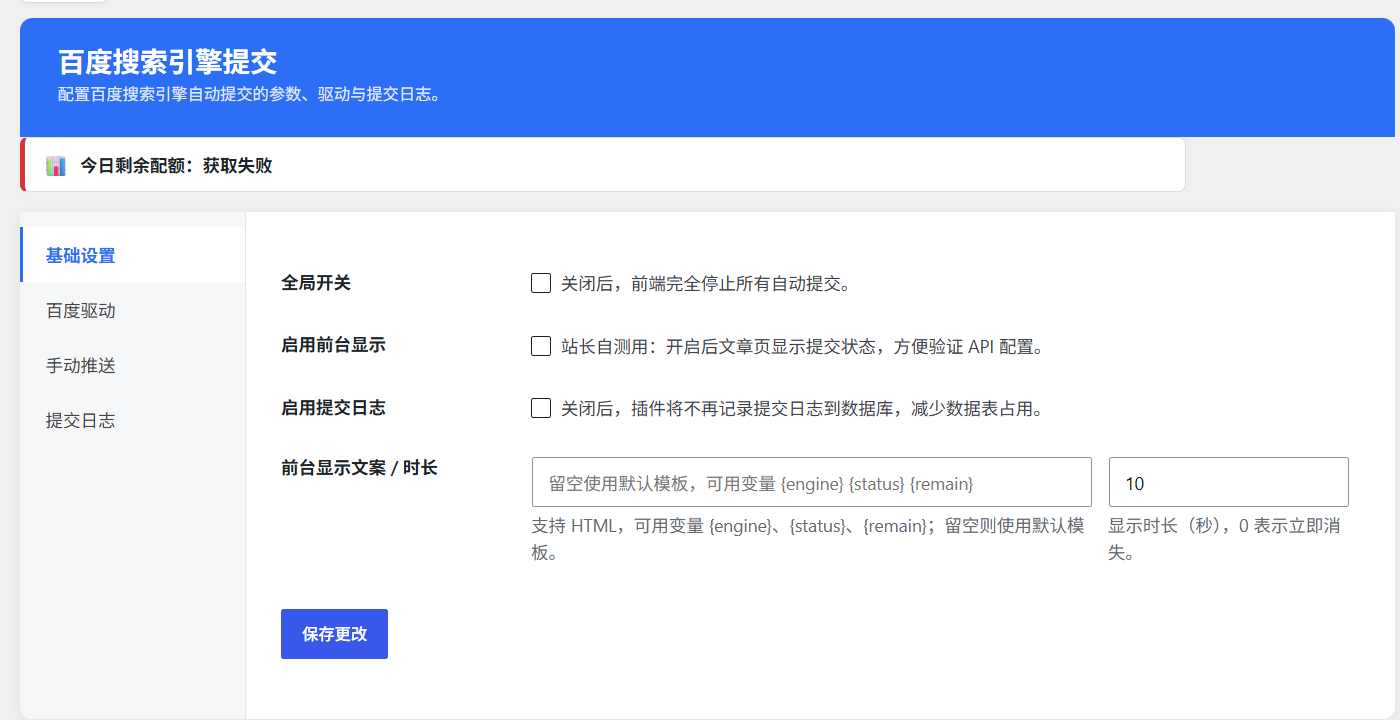This screenshot has width=1400, height=720.
Task: Click the display duration field showing 10
Action: 1228,482
